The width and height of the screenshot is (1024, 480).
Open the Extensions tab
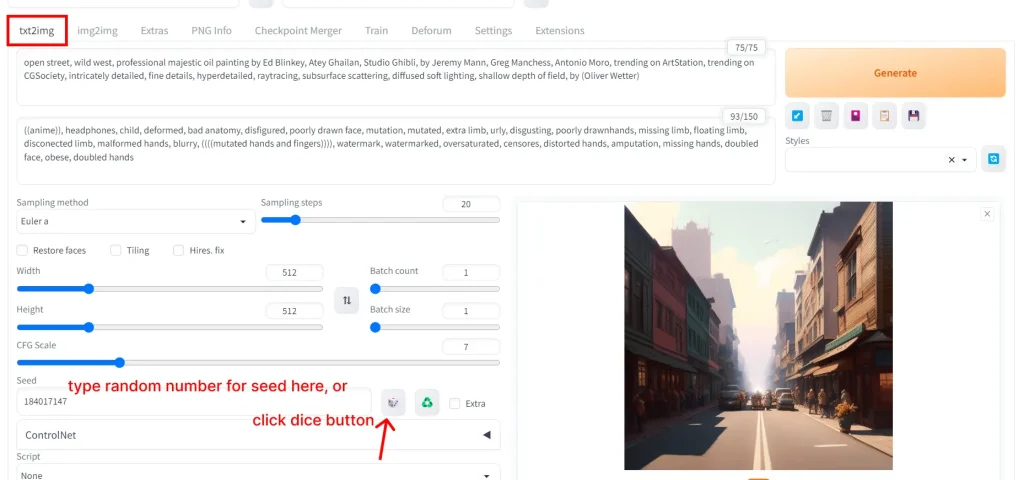(559, 31)
